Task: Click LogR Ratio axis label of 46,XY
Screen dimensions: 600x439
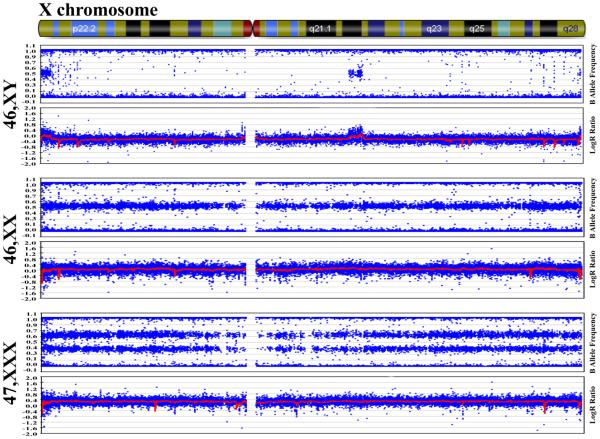Action: click(593, 135)
